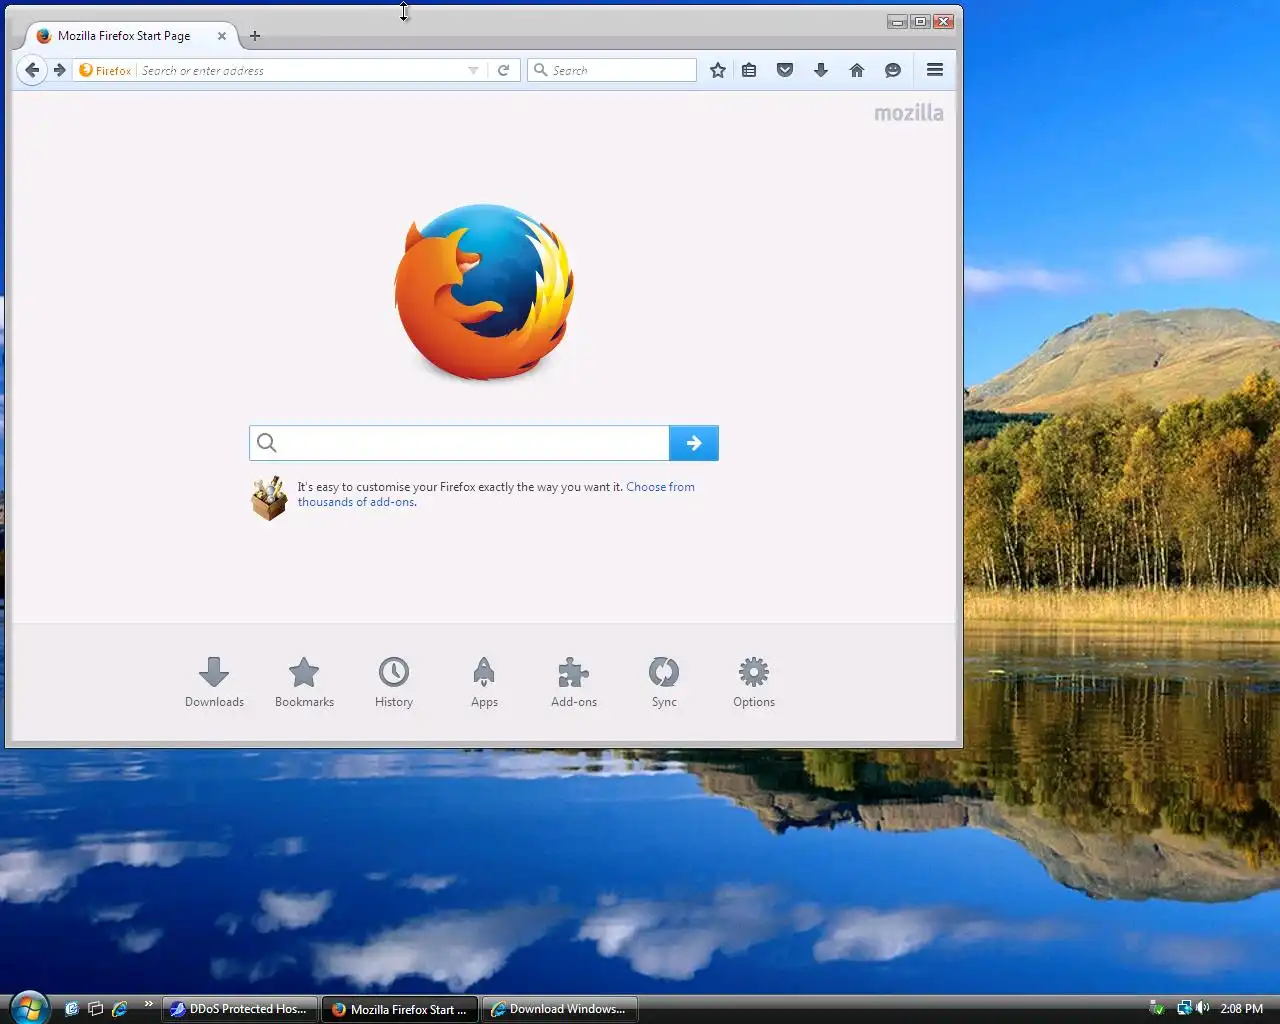This screenshot has width=1280, height=1024.
Task: Click network icon in system tray
Action: [x=1184, y=1008]
